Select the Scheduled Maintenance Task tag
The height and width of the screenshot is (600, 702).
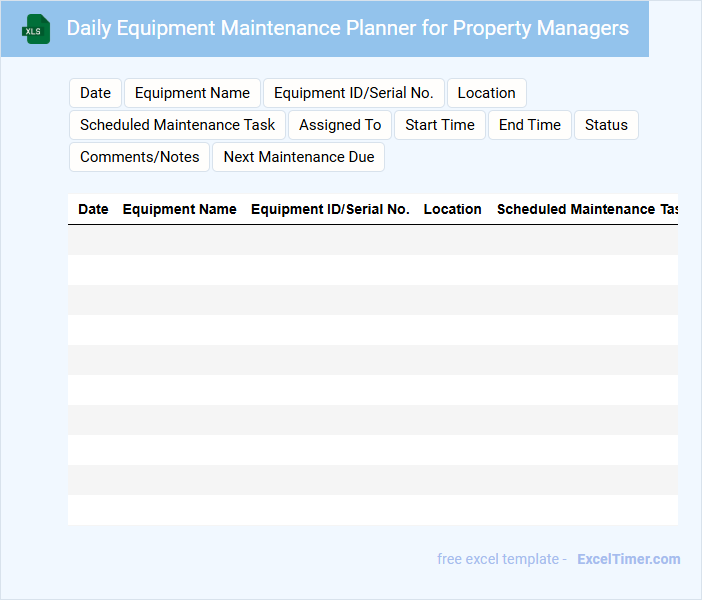(177, 125)
